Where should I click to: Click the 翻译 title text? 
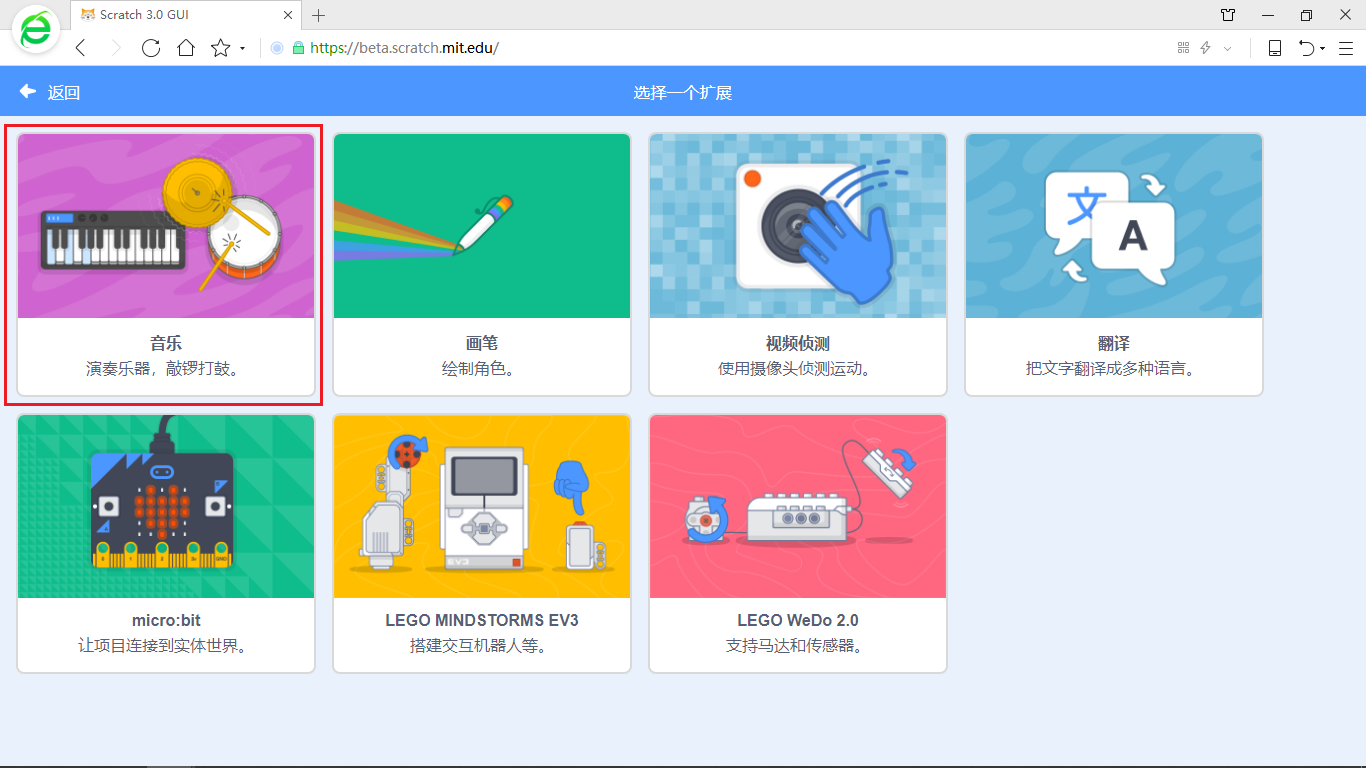coord(1114,344)
